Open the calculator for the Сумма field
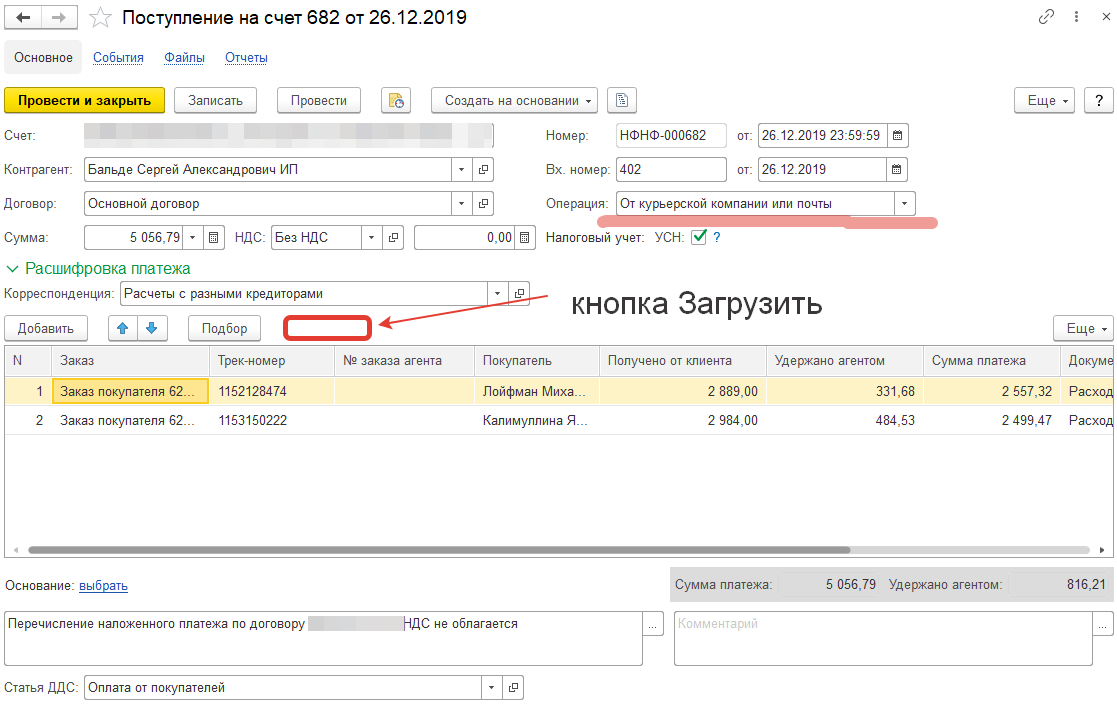The width and height of the screenshot is (1117, 709). (x=214, y=238)
